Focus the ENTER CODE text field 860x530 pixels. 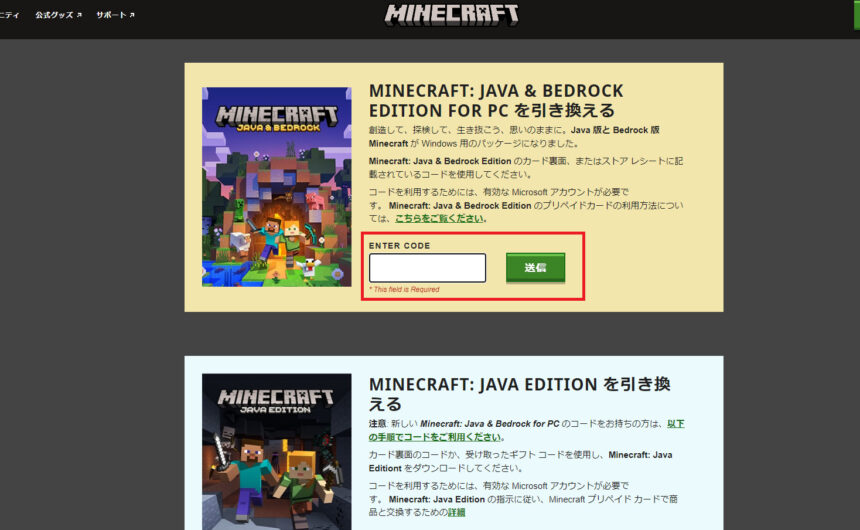pos(427,268)
